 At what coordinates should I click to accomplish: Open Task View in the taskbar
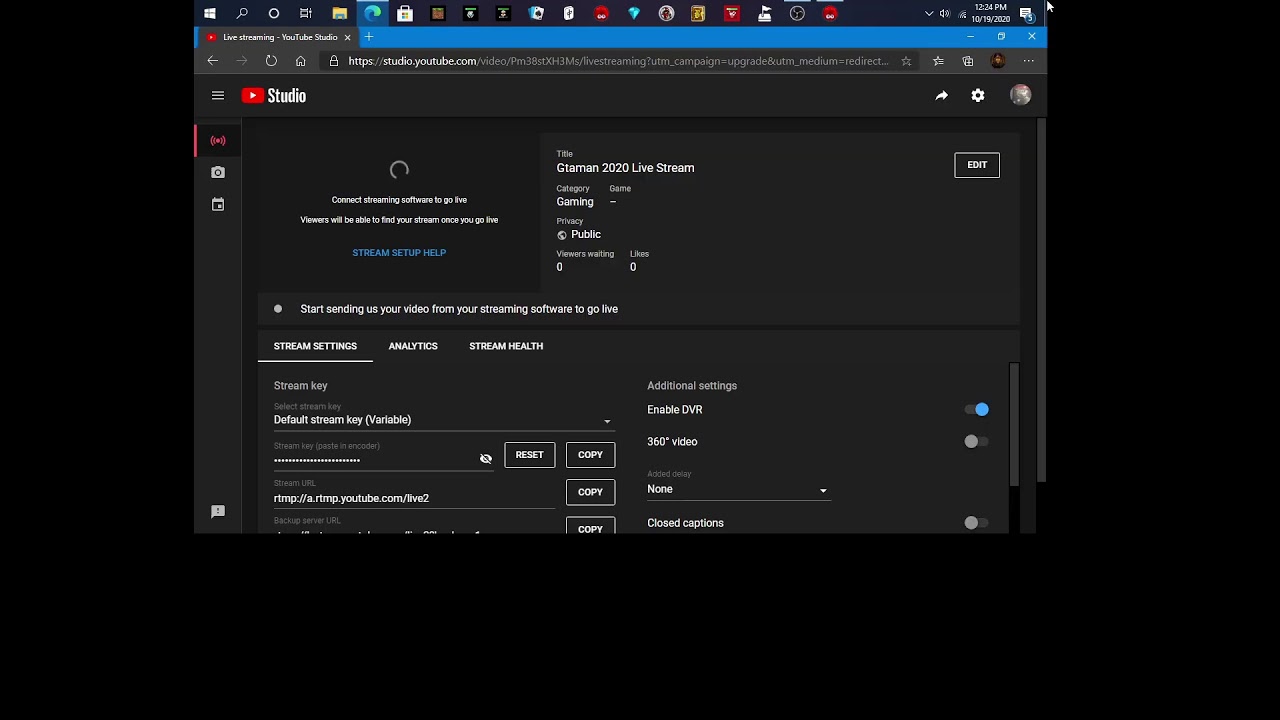(306, 13)
